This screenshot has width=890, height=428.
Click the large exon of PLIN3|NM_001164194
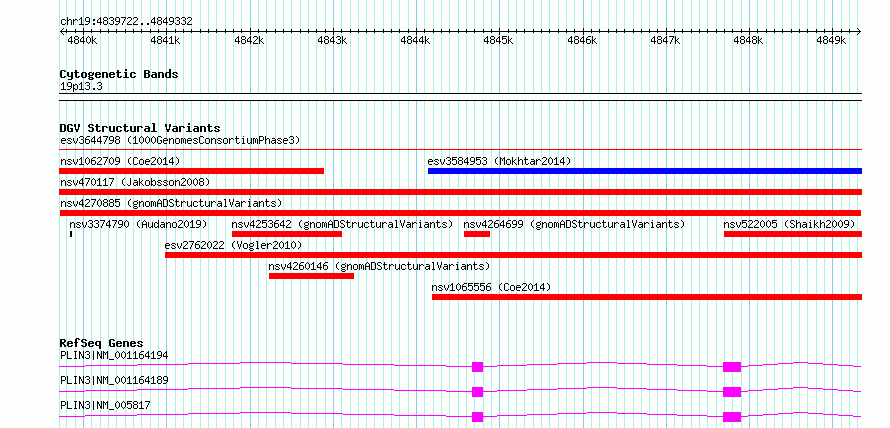pos(732,367)
